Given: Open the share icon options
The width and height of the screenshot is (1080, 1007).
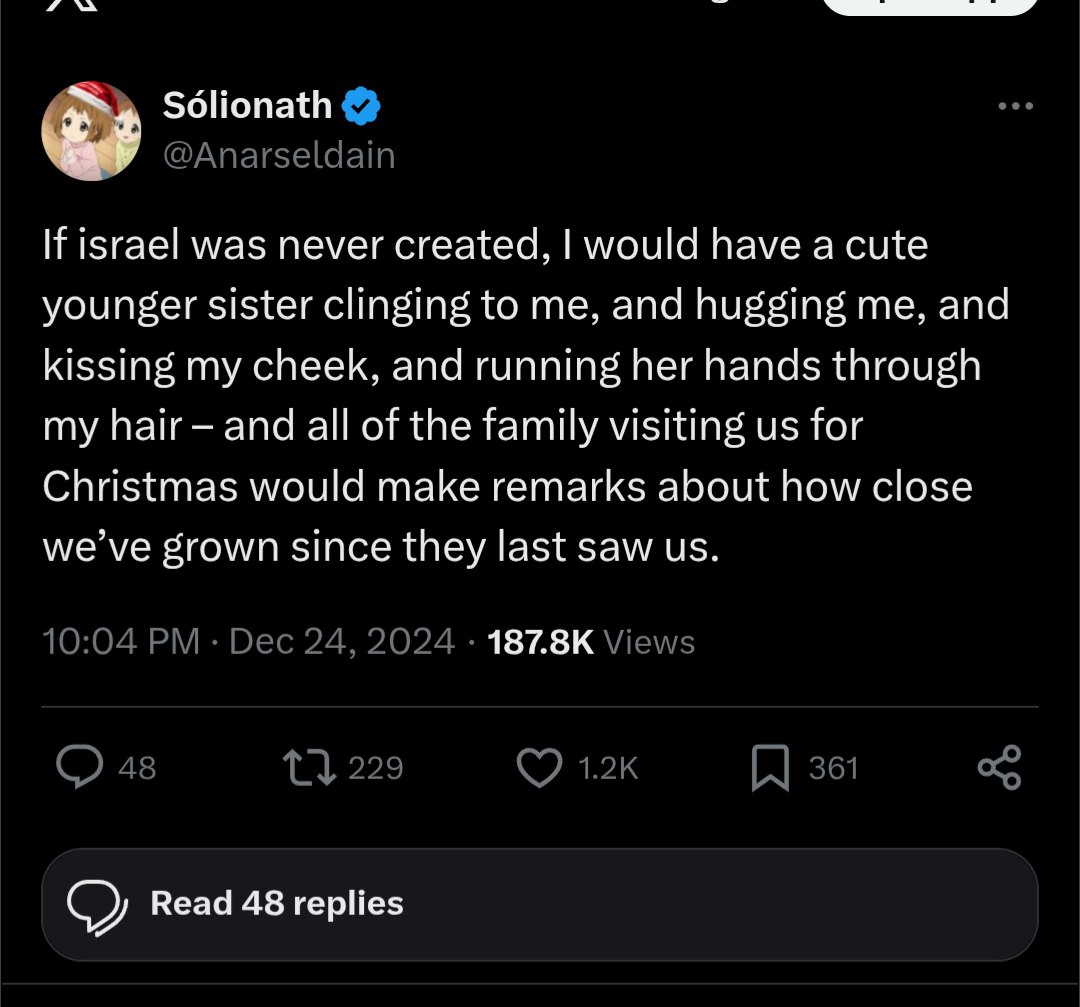Looking at the screenshot, I should point(999,767).
